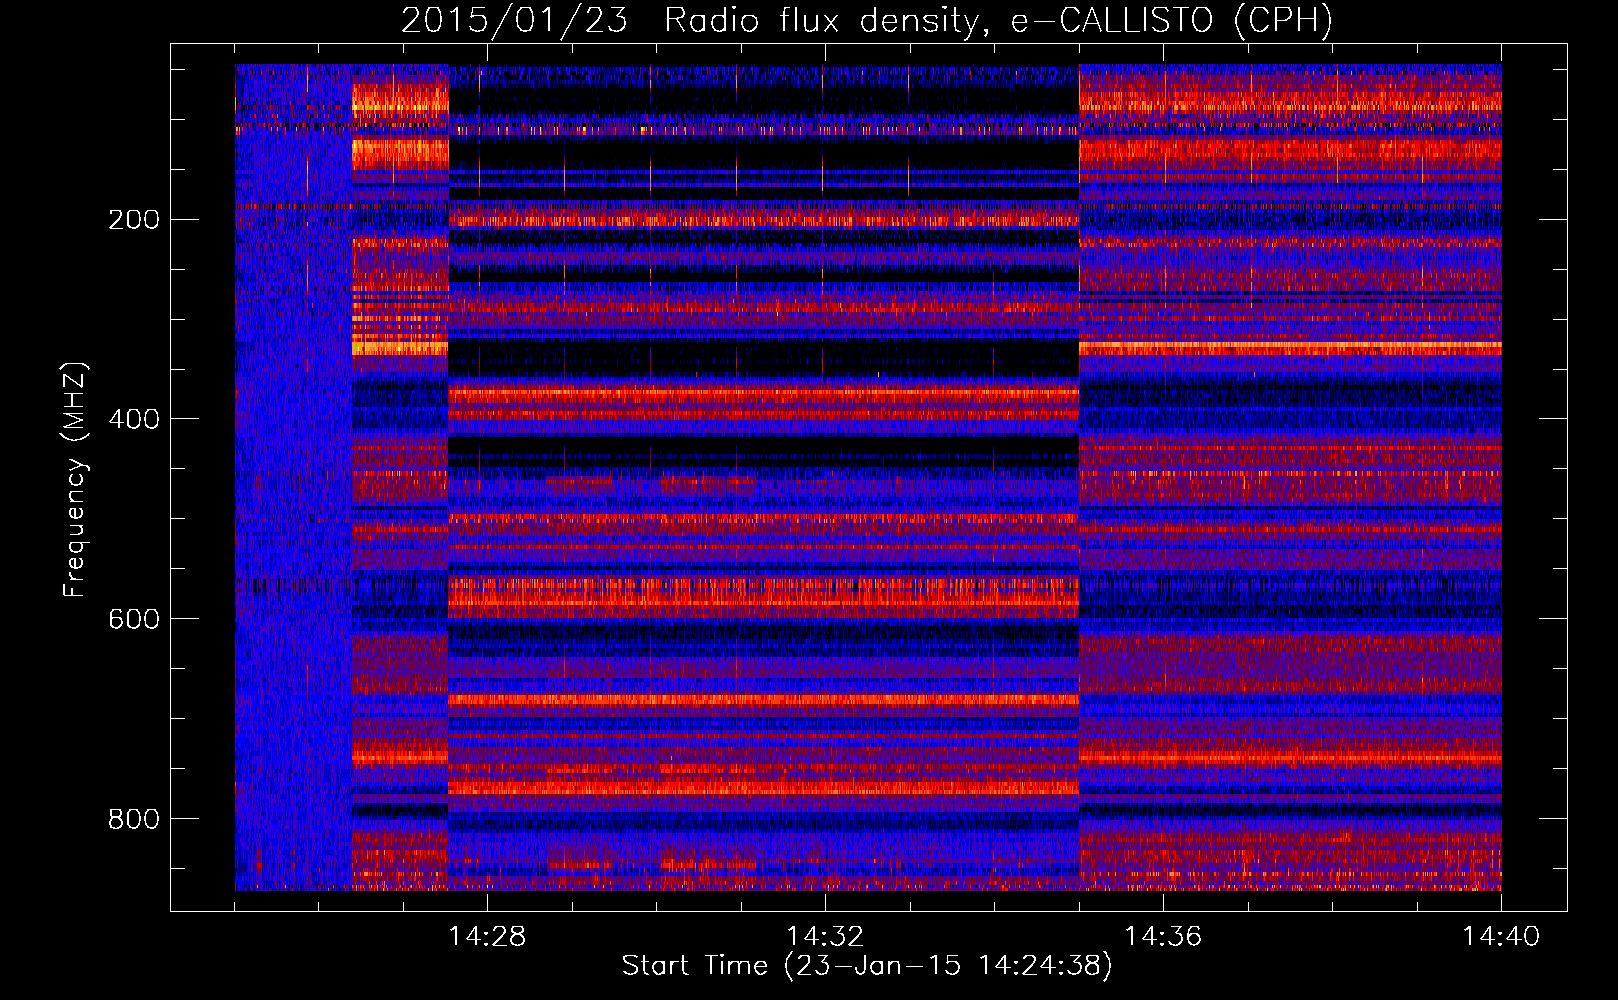Image resolution: width=1618 pixels, height=1000 pixels.
Task: Click the 14:40 time tick label
Action: (1501, 937)
